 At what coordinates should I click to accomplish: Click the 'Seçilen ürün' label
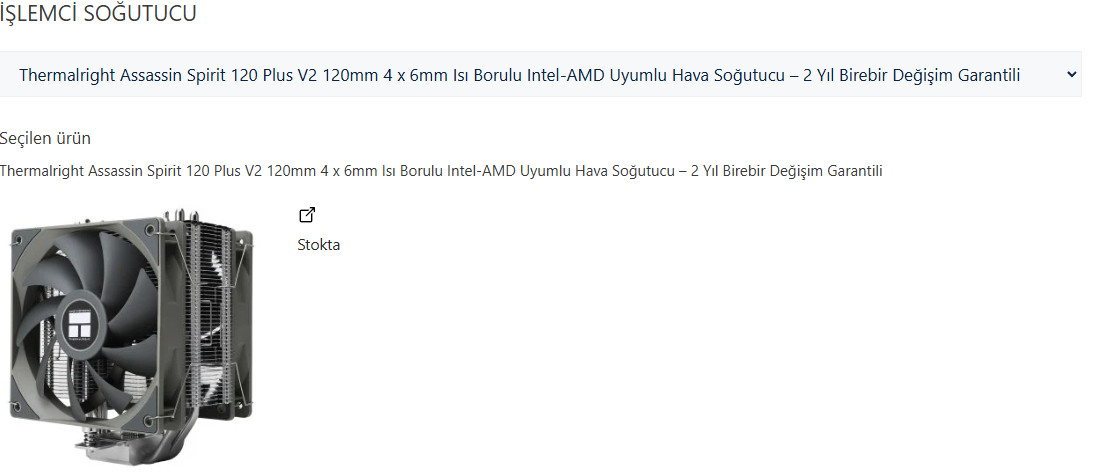[x=45, y=138]
